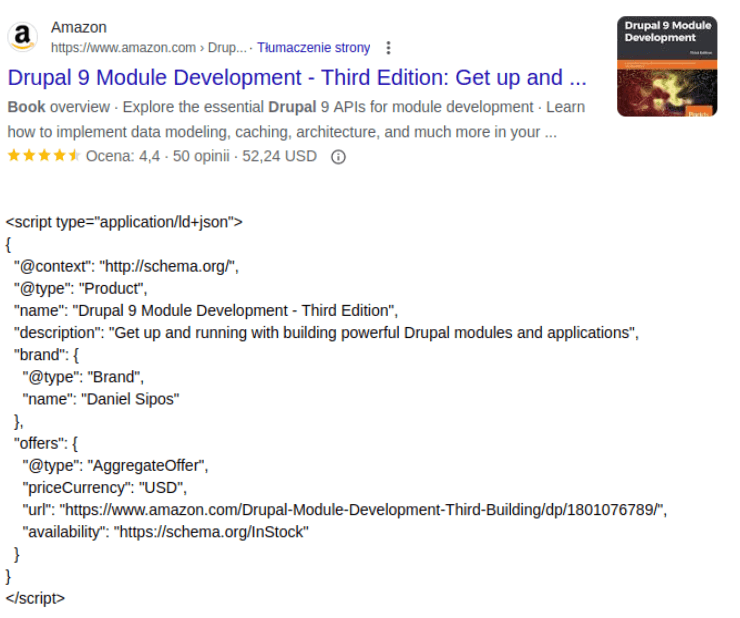The width and height of the screenshot is (740, 618).
Task: Click the "availability" InStock line
Action: pyautogui.click(x=165, y=532)
